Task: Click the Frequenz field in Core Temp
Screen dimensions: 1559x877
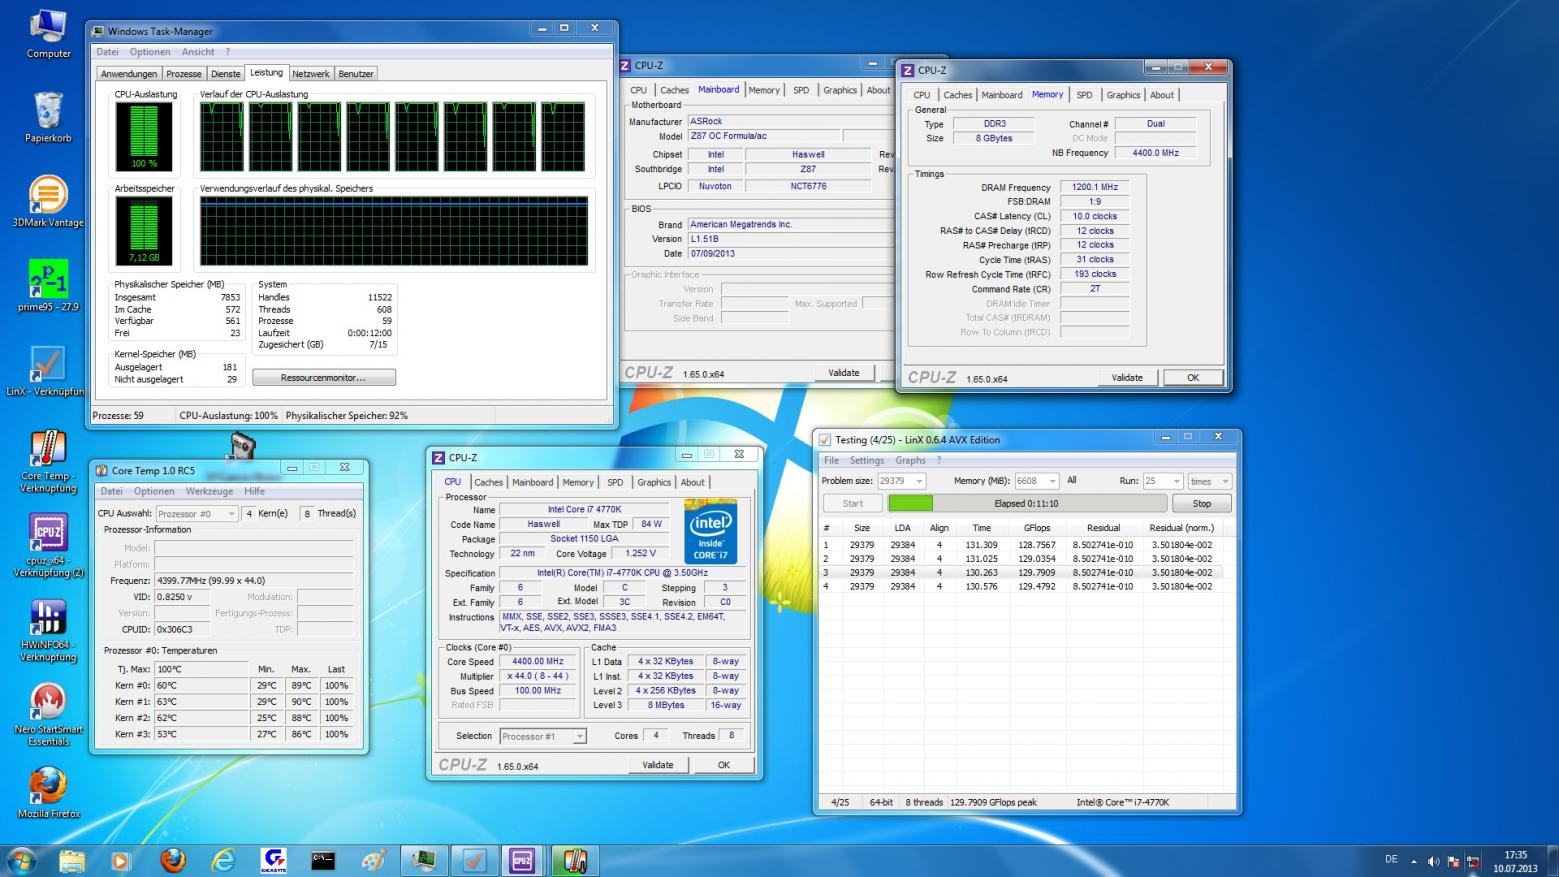Action: tap(253, 581)
